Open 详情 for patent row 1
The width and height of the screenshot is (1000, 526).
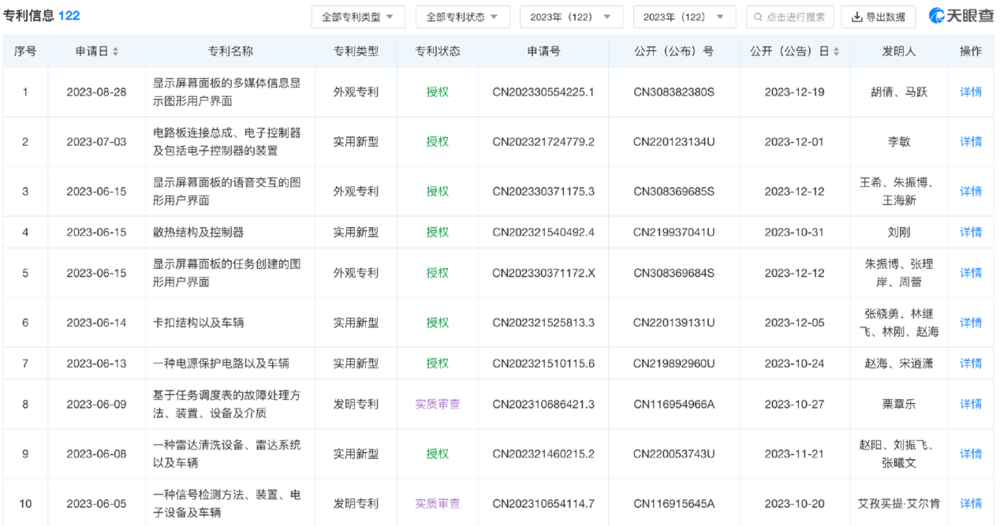(x=970, y=92)
